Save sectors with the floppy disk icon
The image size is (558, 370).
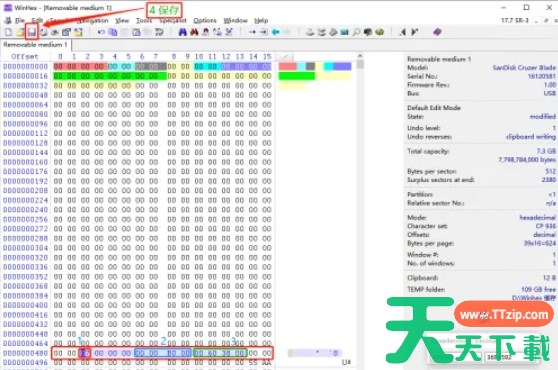(x=32, y=32)
